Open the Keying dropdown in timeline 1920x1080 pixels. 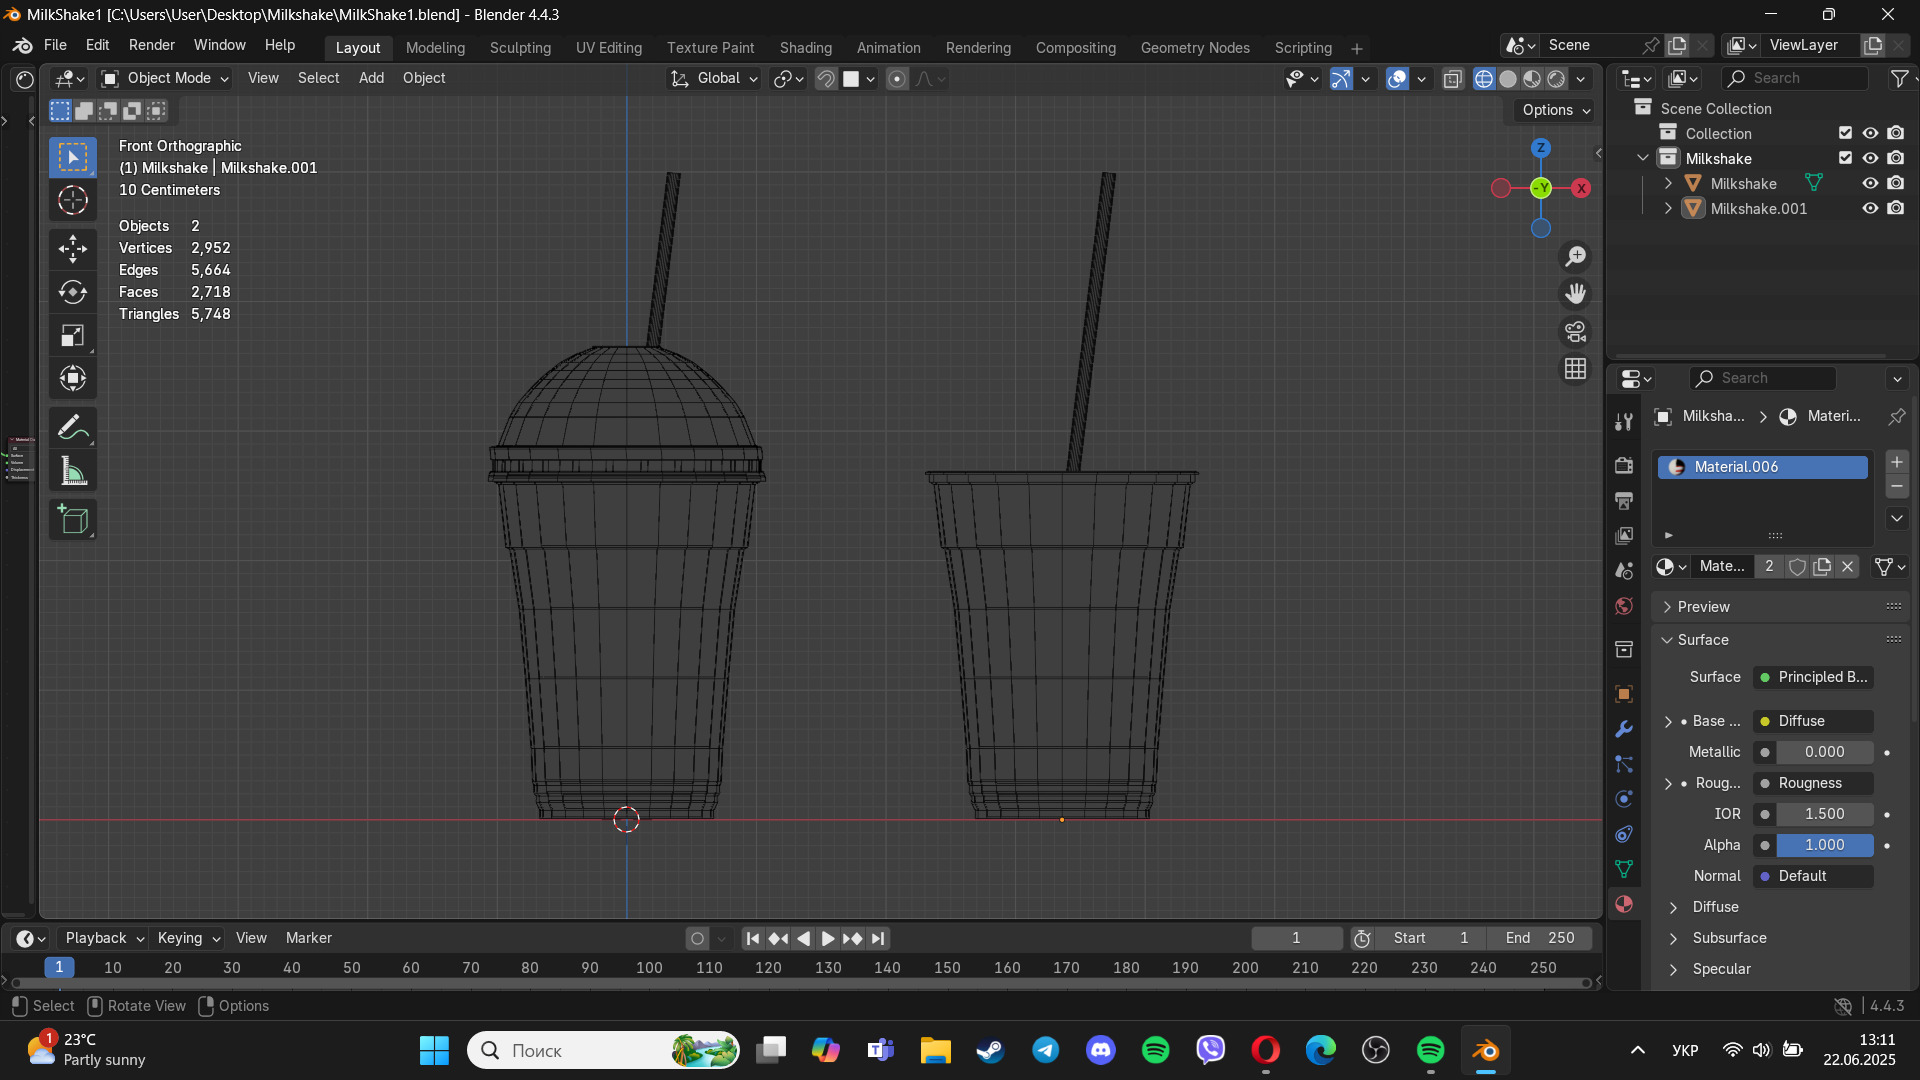188,938
